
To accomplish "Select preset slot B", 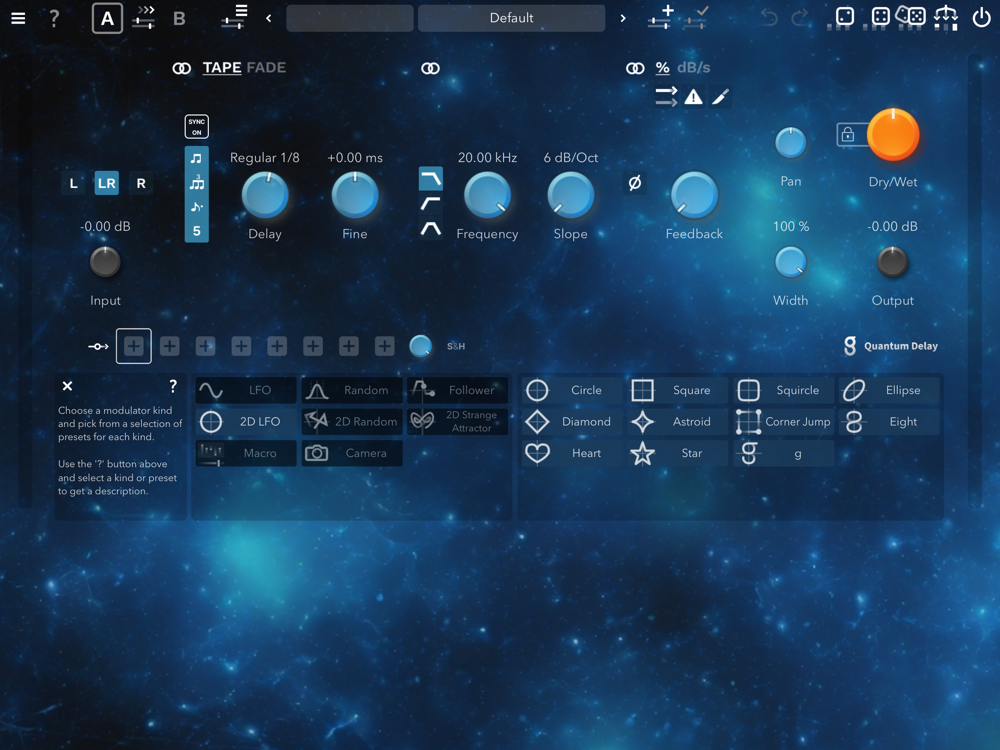I will [x=179, y=18].
